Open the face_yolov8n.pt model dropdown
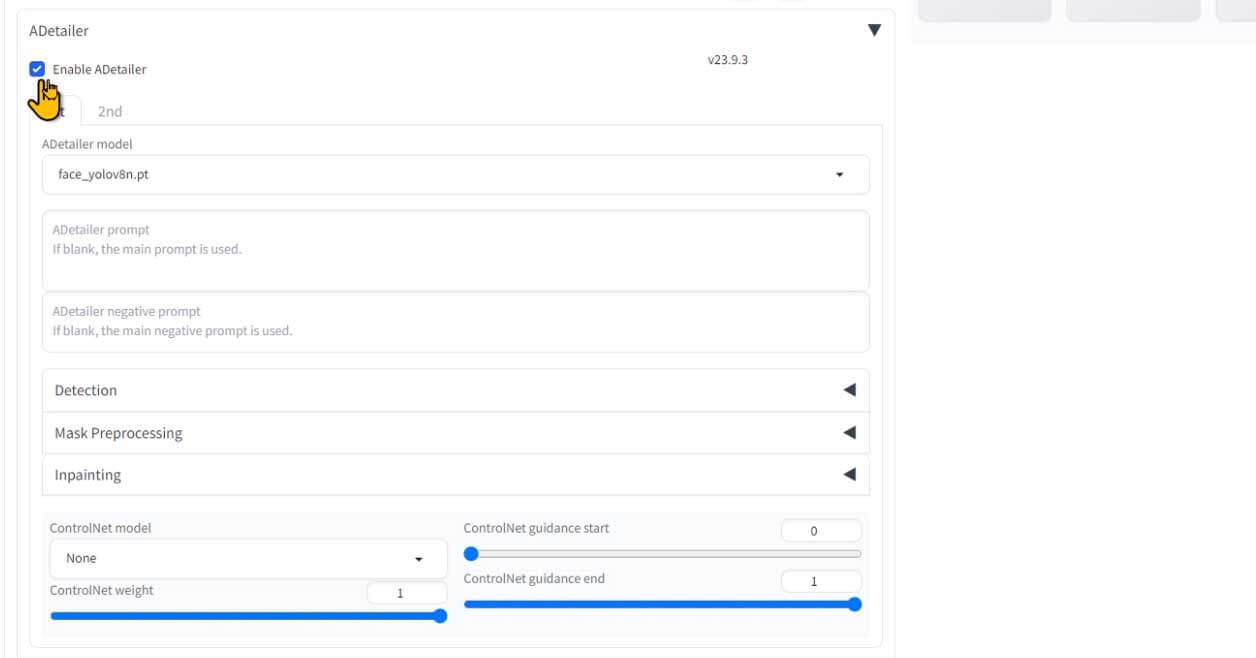Image resolution: width=1256 pixels, height=658 pixels. 440,175
